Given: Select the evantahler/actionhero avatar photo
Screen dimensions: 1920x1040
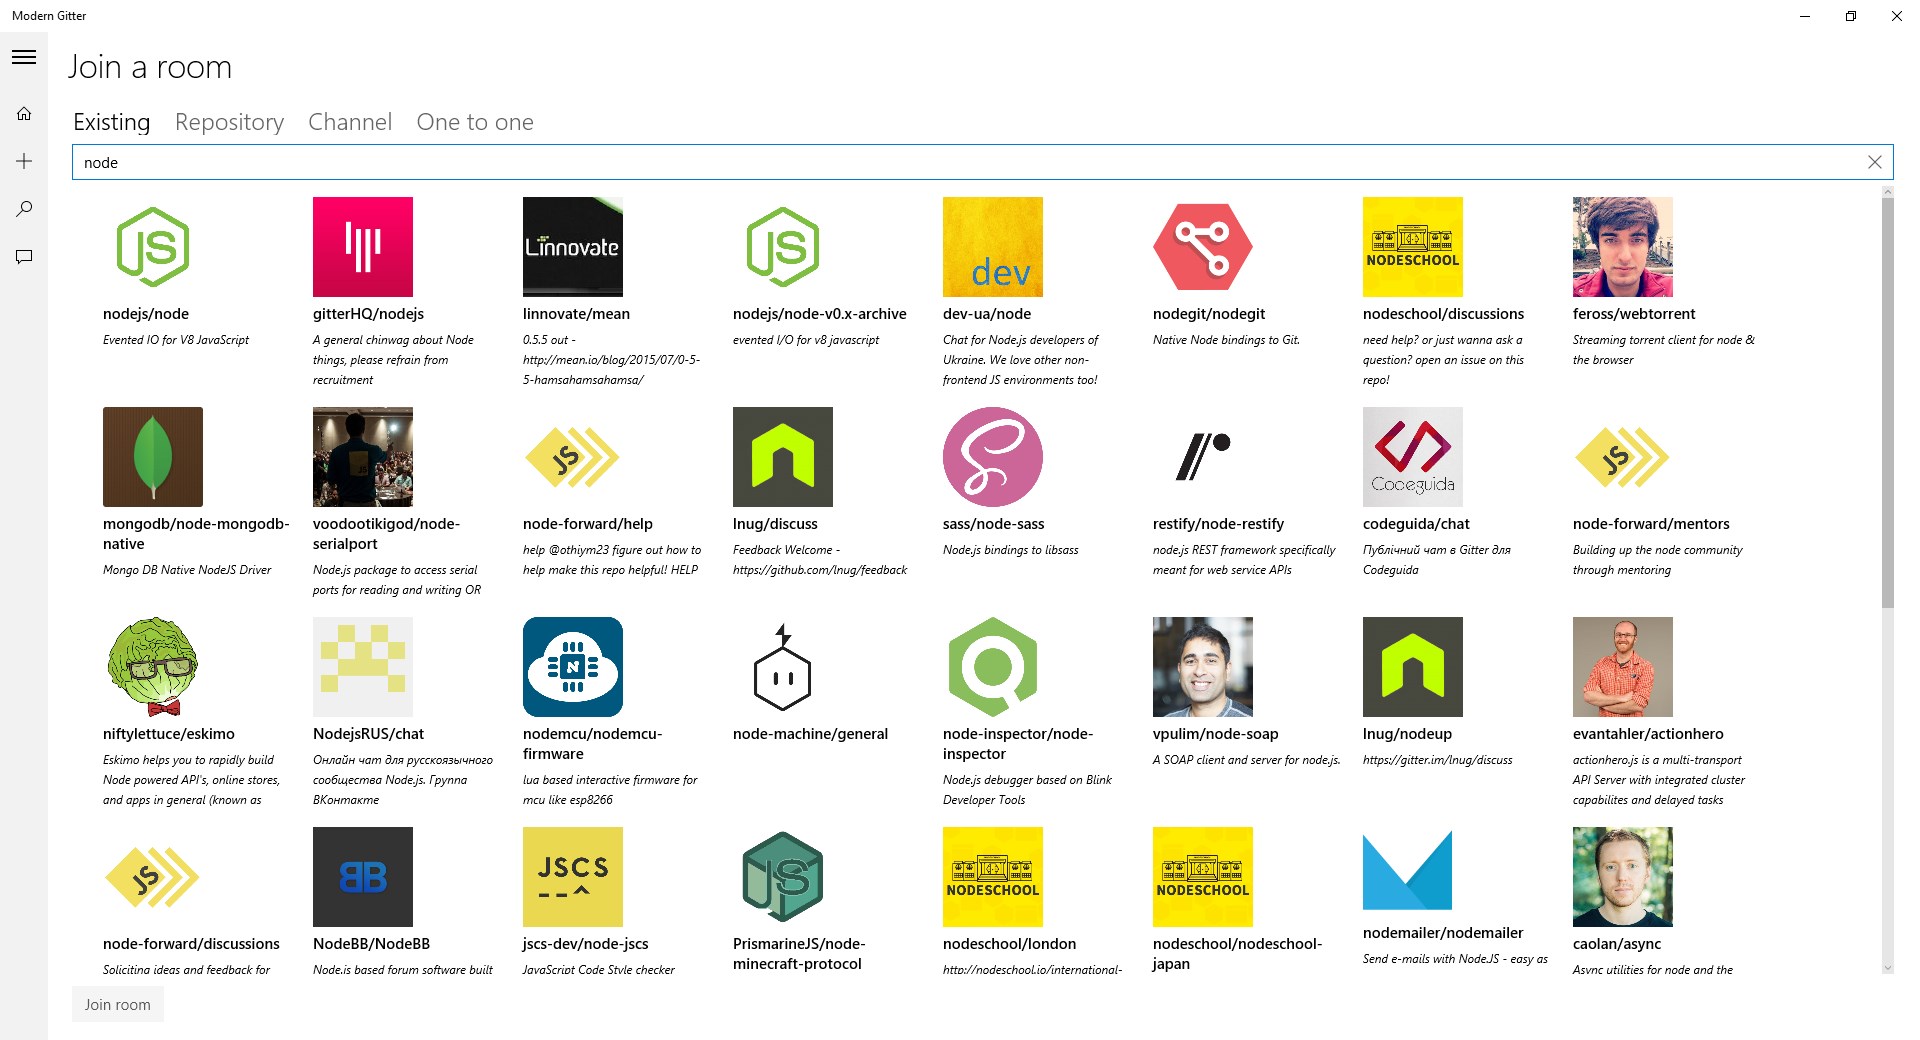Looking at the screenshot, I should (x=1623, y=667).
